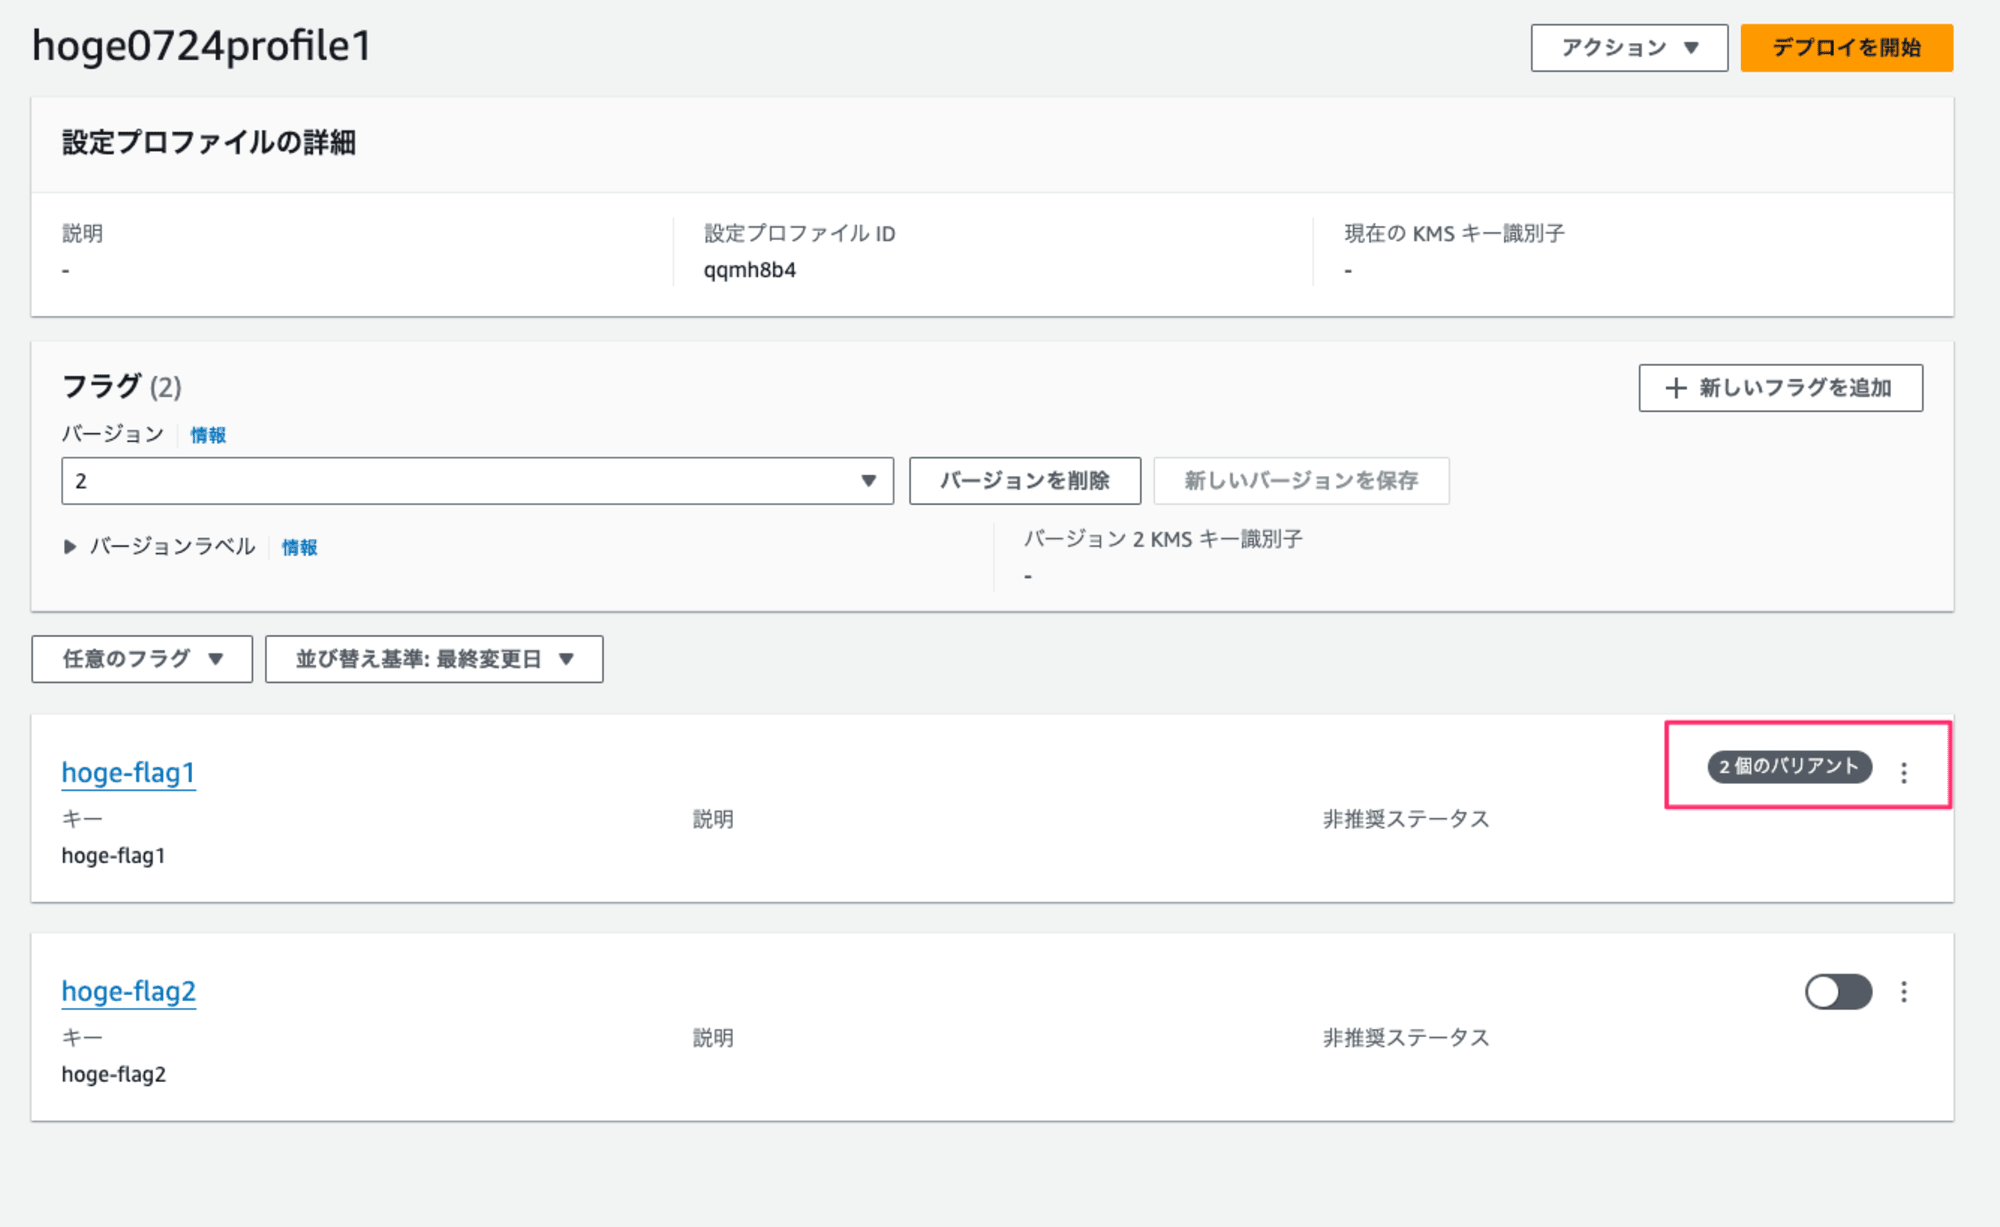Viewport: 2000px width, 1227px height.
Task: Toggle the hoge-flag2 switch on
Action: coord(1838,991)
